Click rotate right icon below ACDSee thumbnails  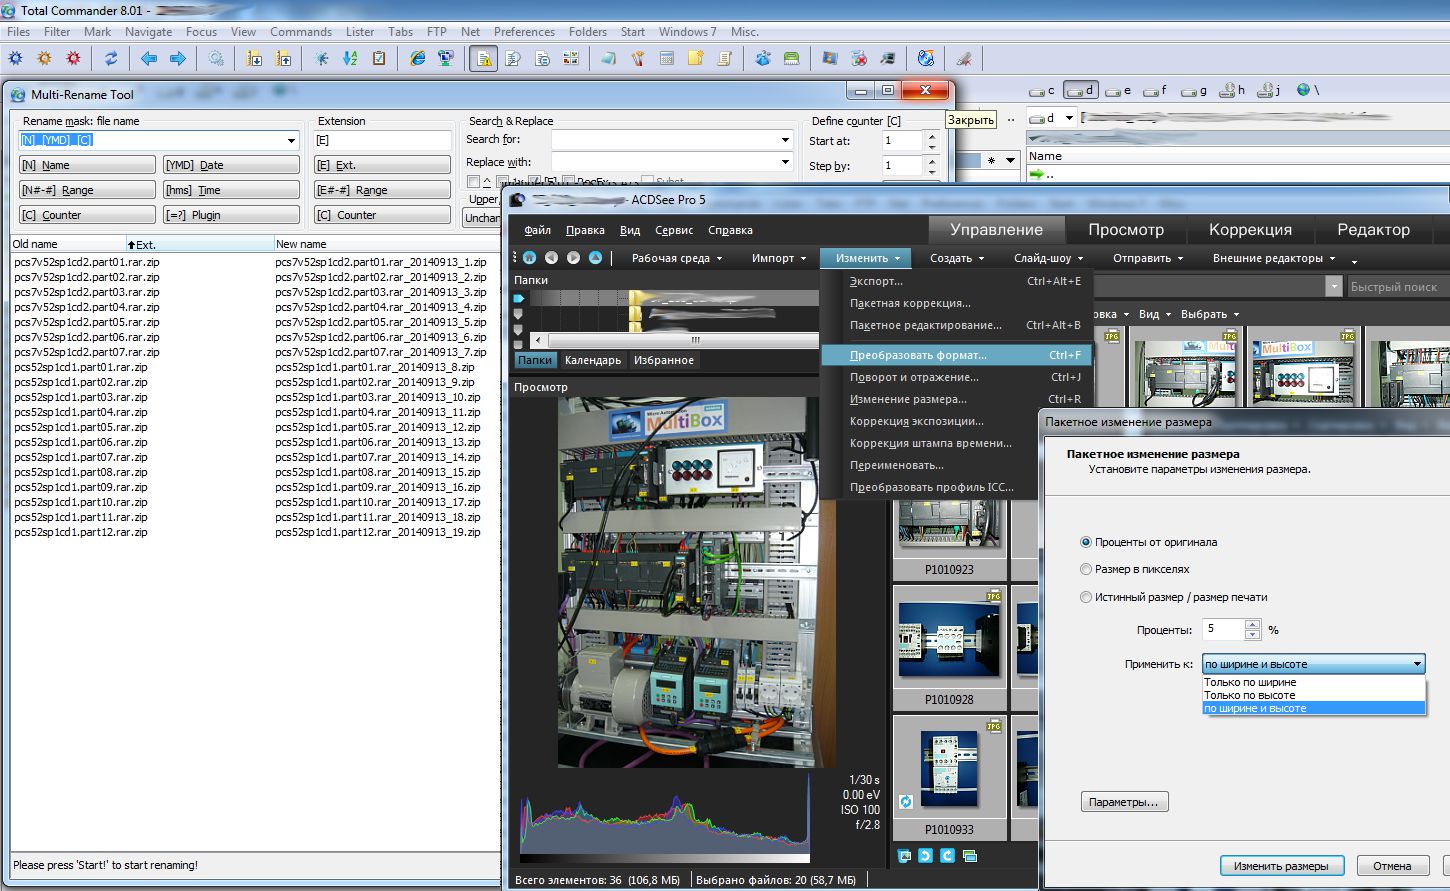tap(947, 856)
